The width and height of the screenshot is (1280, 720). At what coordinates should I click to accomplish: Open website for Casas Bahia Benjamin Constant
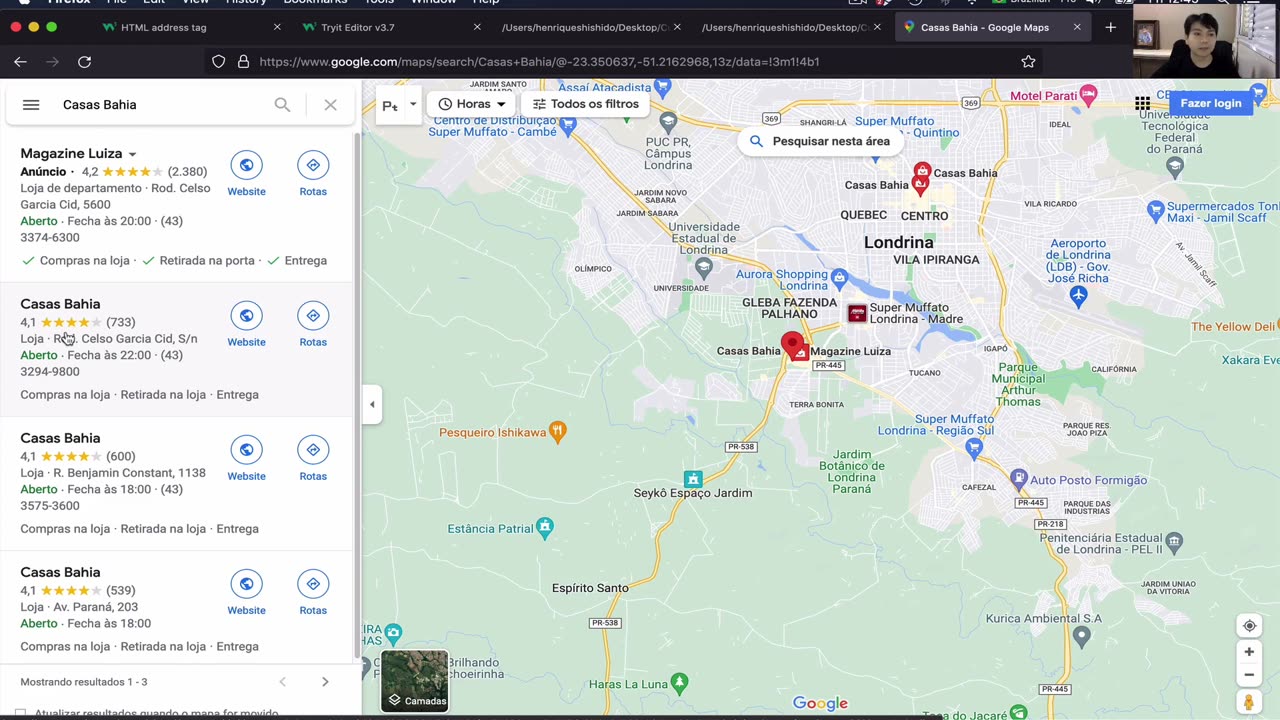pos(246,450)
